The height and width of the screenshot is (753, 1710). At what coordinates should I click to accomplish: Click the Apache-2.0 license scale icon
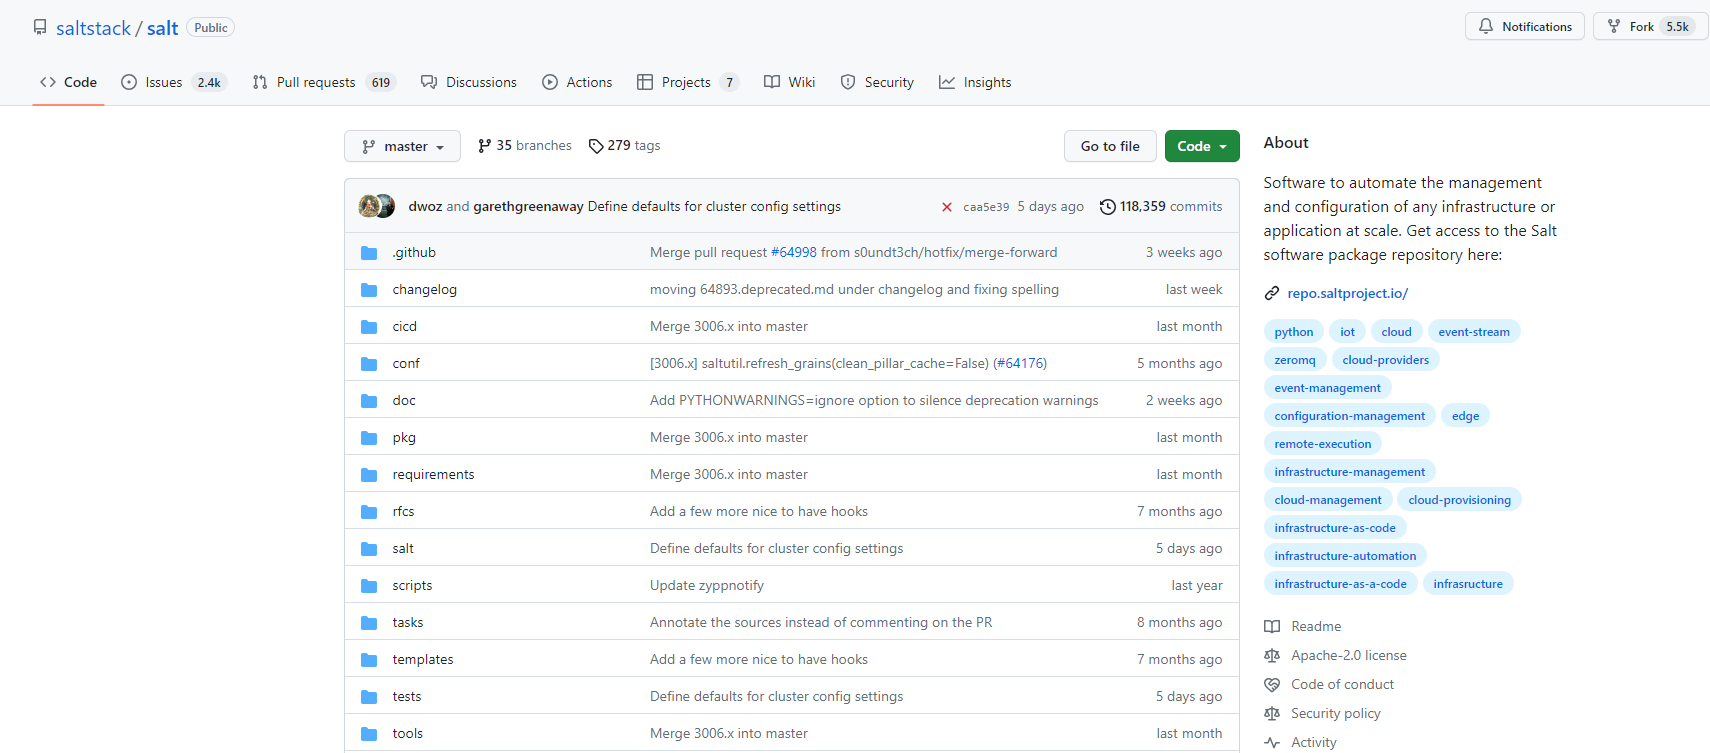tap(1272, 655)
